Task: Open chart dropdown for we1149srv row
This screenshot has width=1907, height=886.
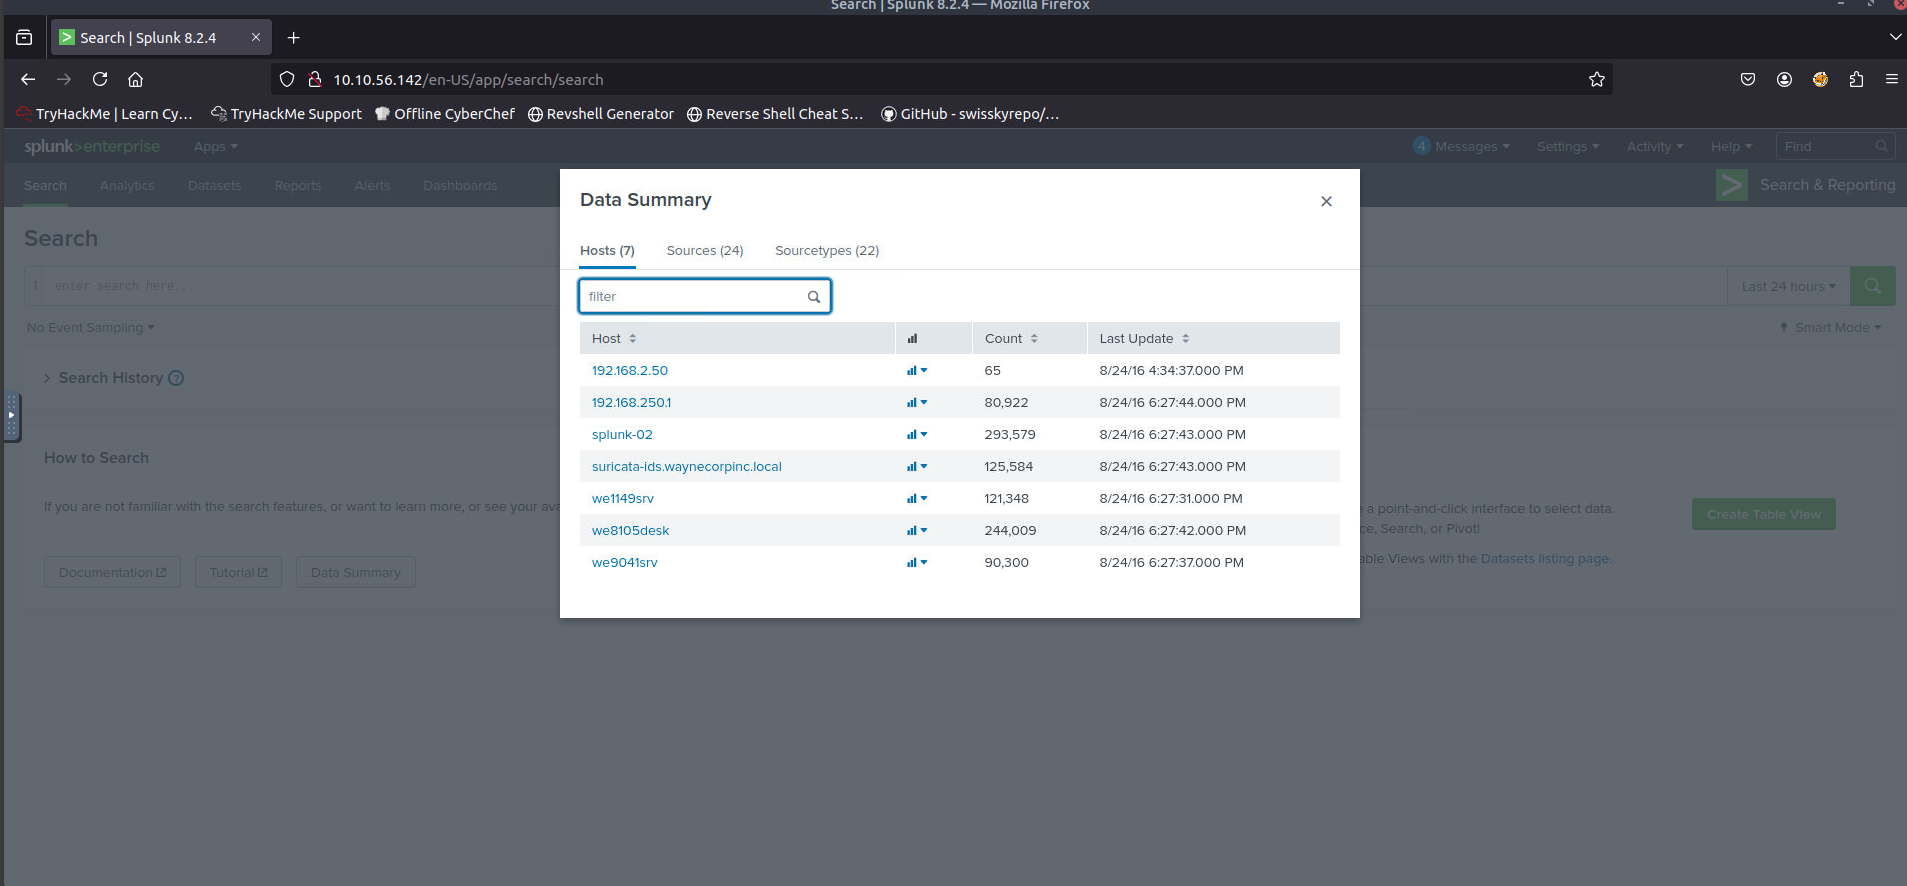Action: click(x=917, y=499)
